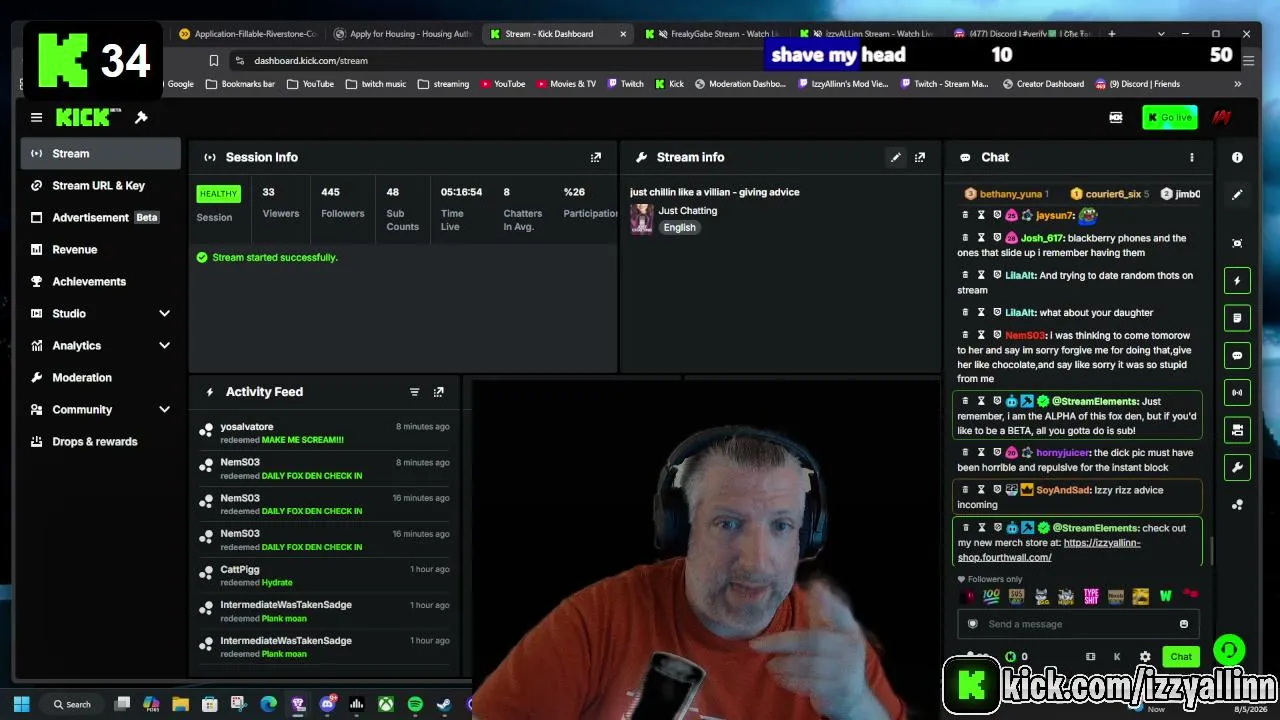Show more bookmarks overflow chevron
This screenshot has width=1280, height=720.
1237,84
